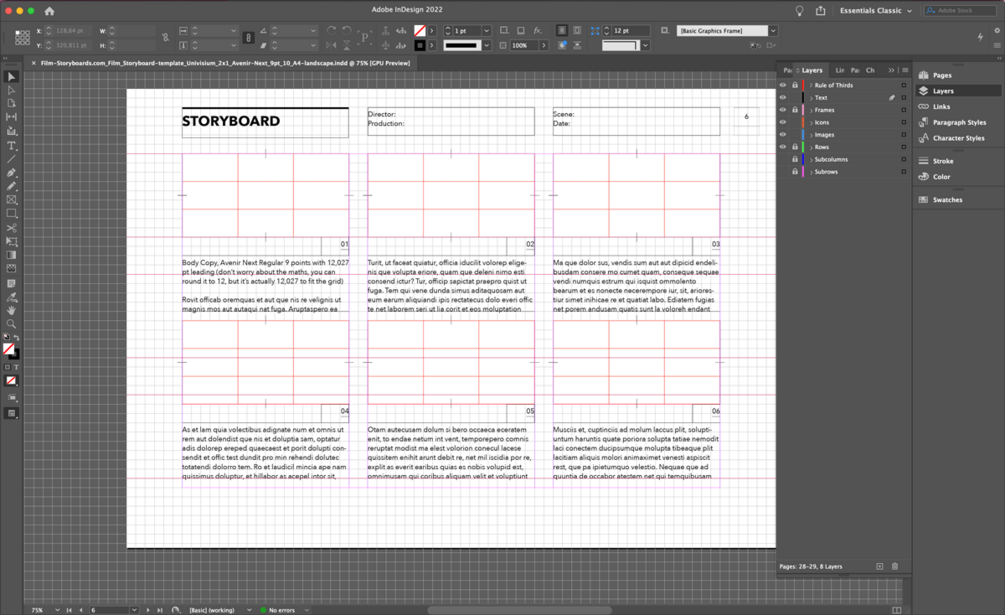Unlock the Subrows layer
This screenshot has width=1005, height=615.
795,172
